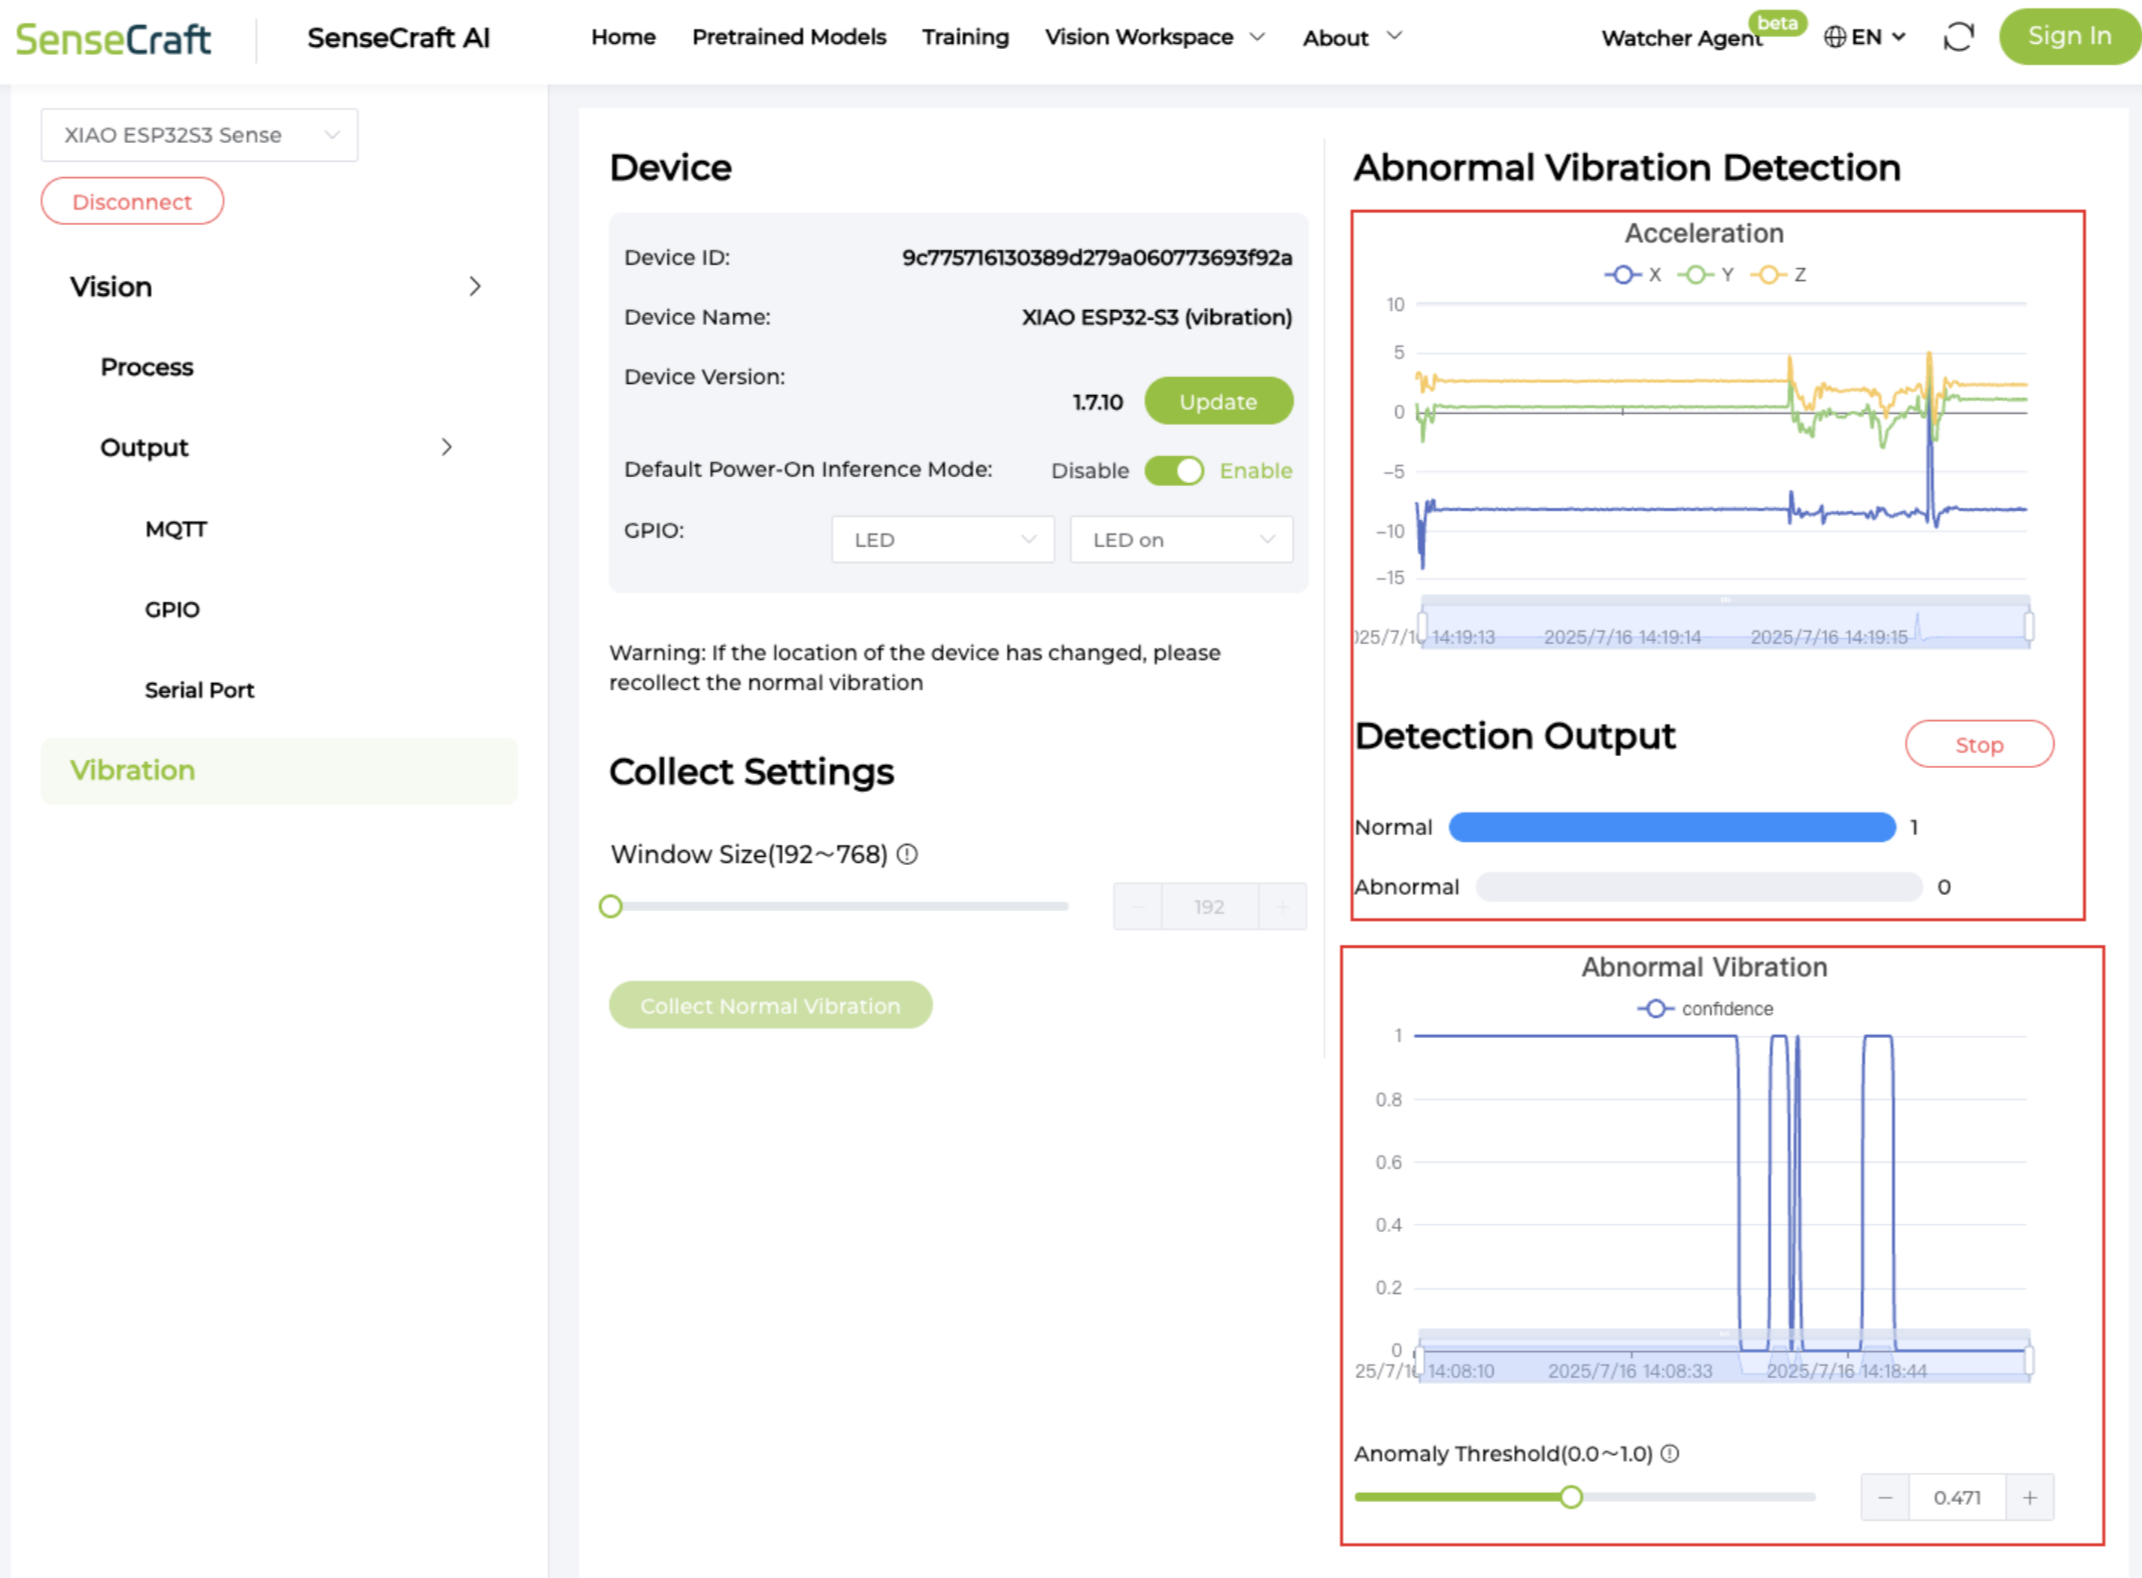Click the Sign In button
Viewport: 2142px width, 1578px height.
tap(2069, 36)
